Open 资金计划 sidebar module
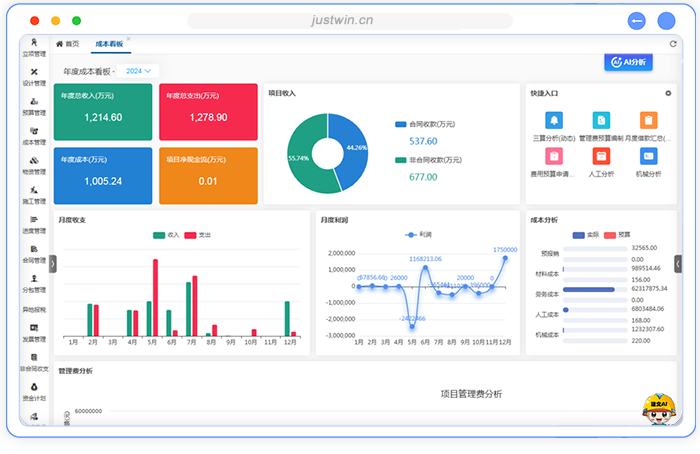Image resolution: width=700 pixels, height=454 pixels. click(34, 391)
